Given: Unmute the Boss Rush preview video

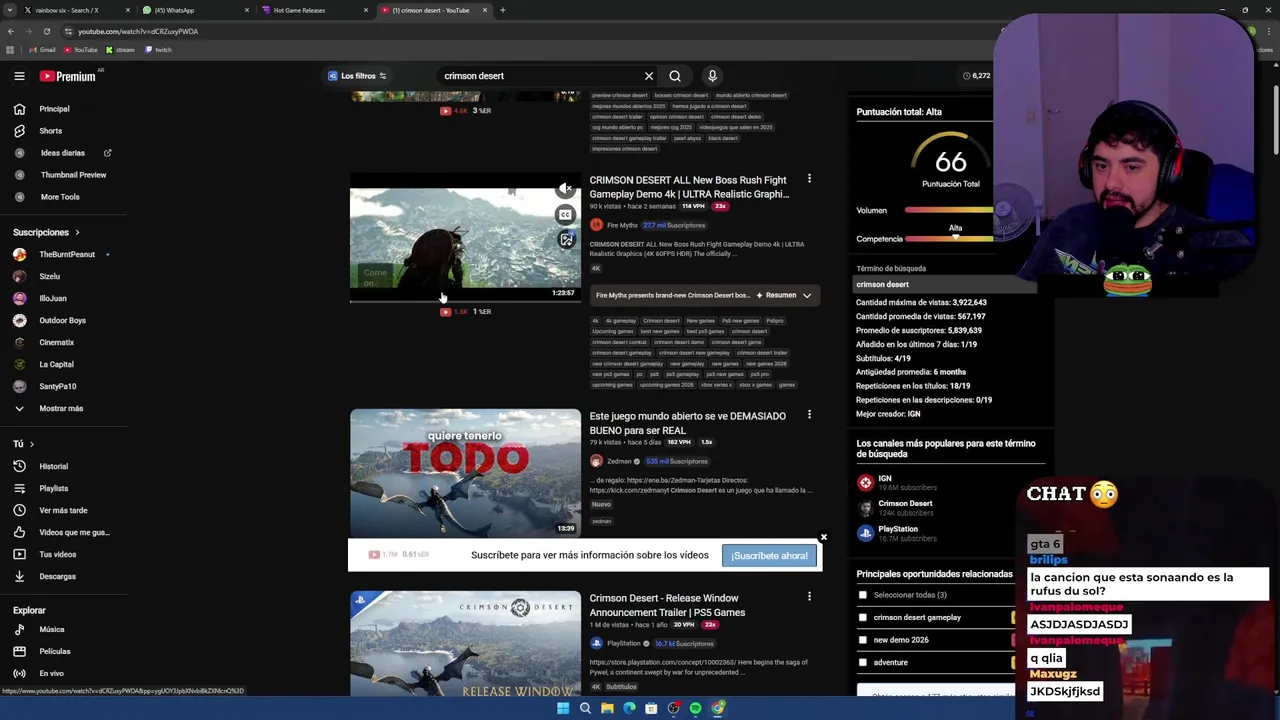Looking at the screenshot, I should tap(566, 189).
